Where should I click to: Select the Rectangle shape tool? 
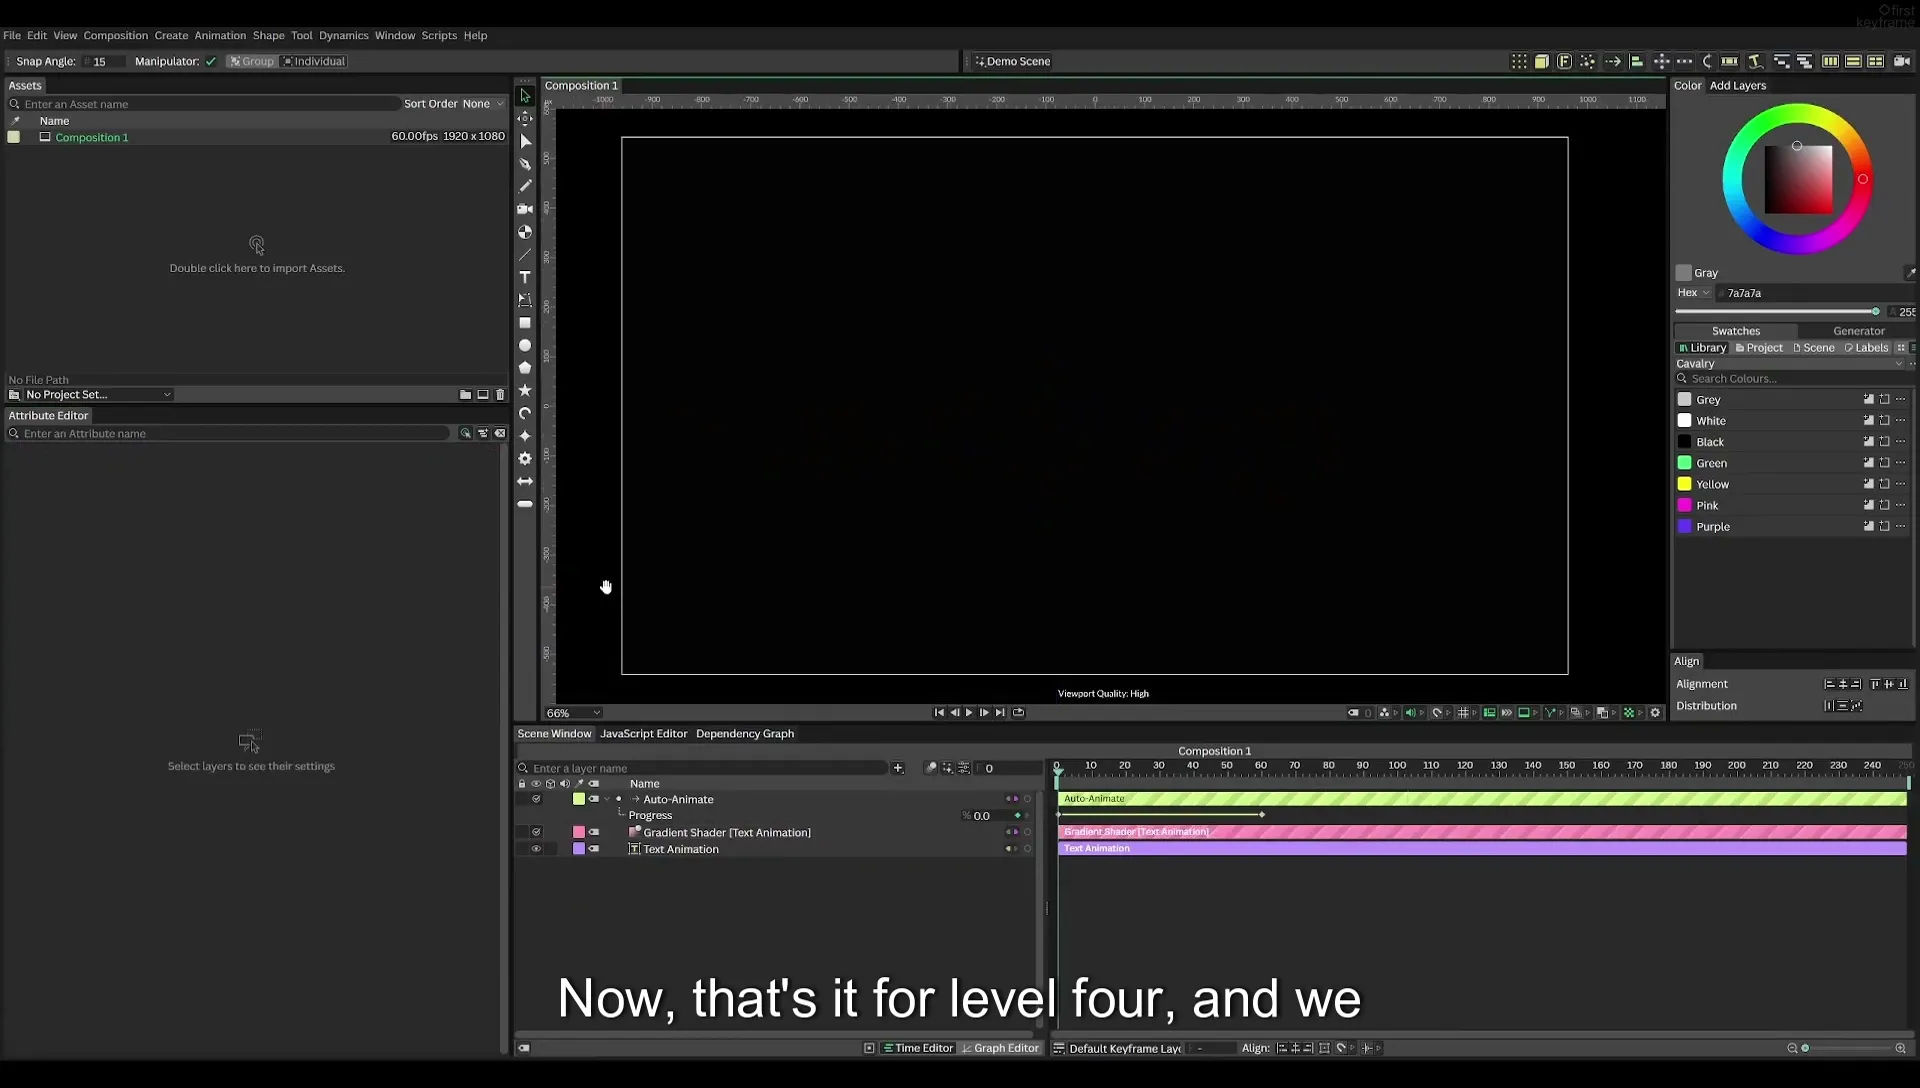pyautogui.click(x=525, y=323)
